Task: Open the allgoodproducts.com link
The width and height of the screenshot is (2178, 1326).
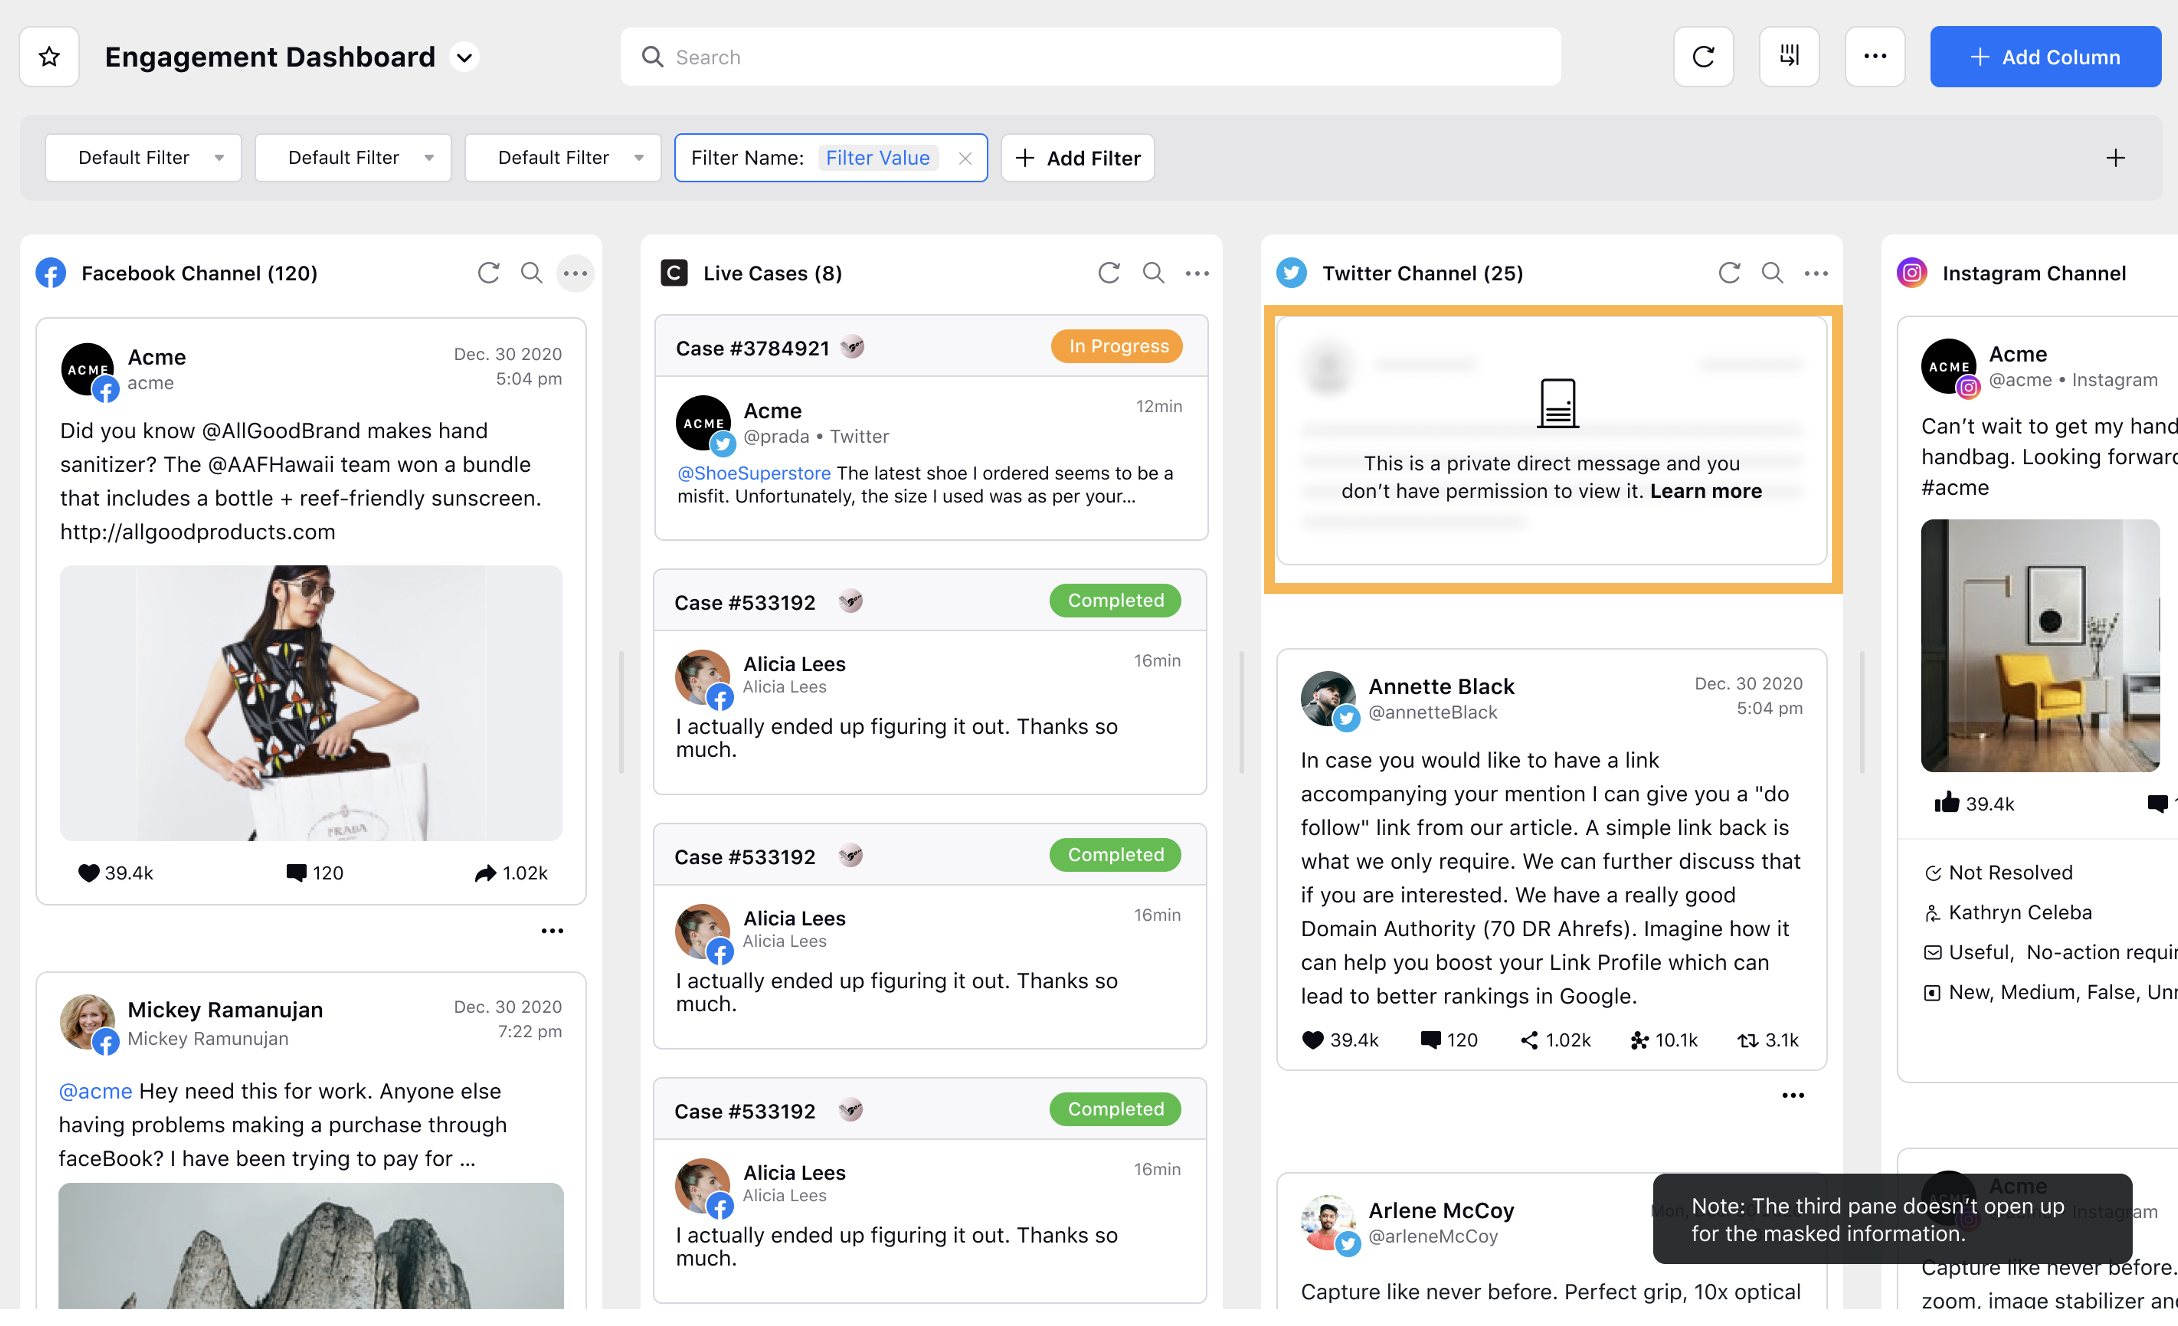Action: coord(198,532)
